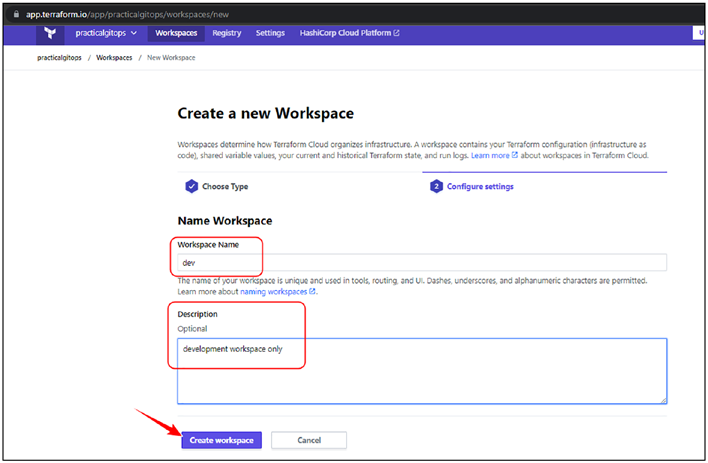Screen dimensions: 708x463
Task: Click the Description resize handle
Action: pos(663,400)
